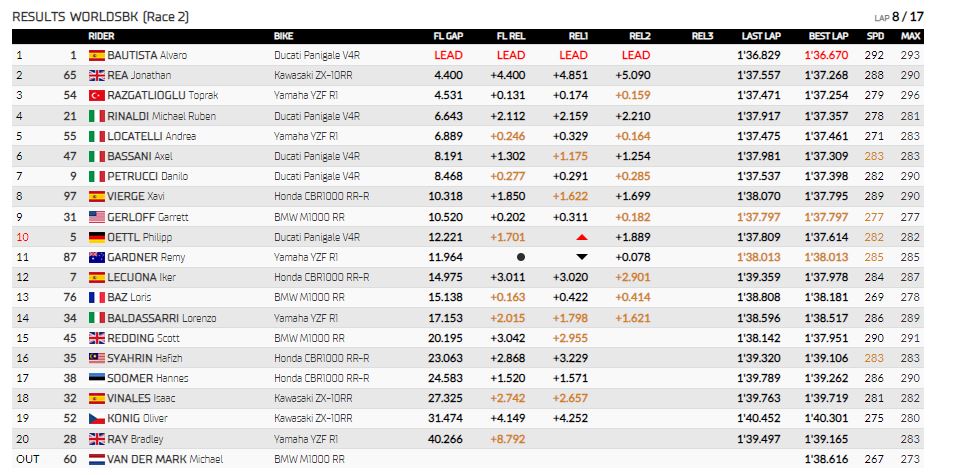Click the Malaysian flag next to SYAHRIN
The height and width of the screenshot is (475, 954).
click(x=97, y=358)
